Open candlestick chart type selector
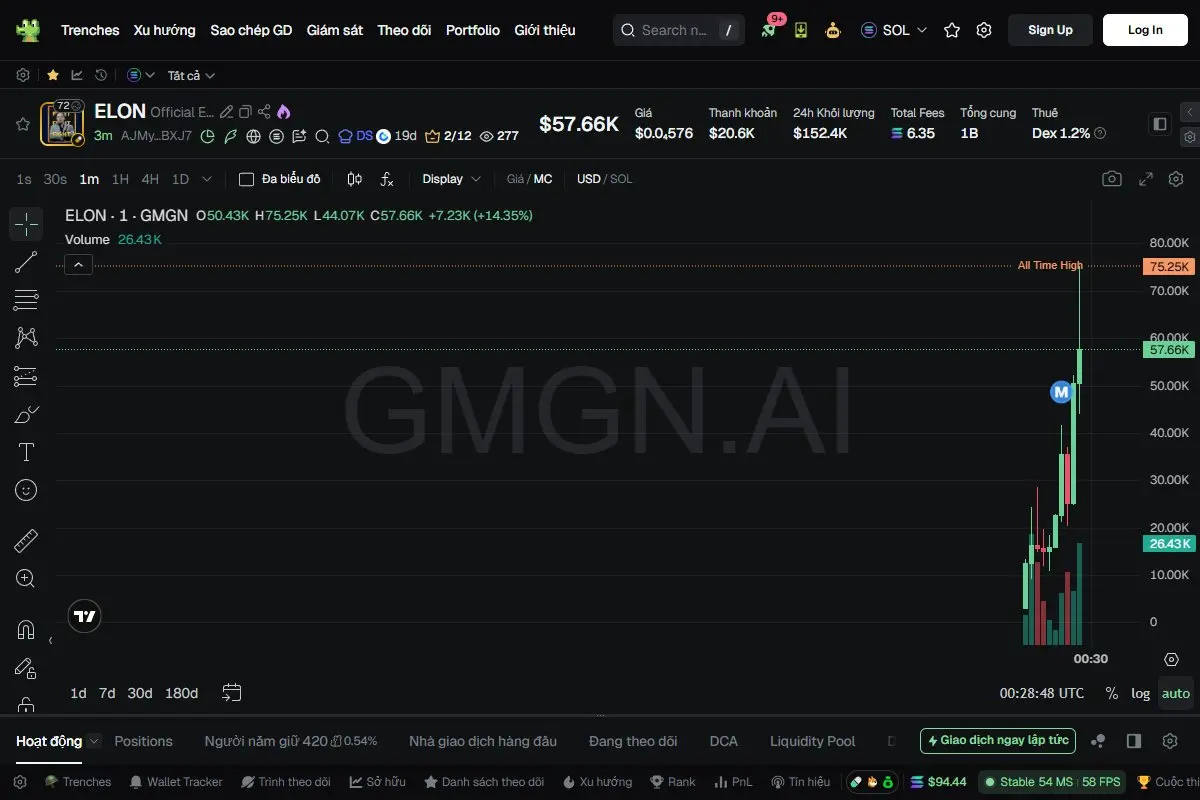The width and height of the screenshot is (1200, 800). click(354, 179)
